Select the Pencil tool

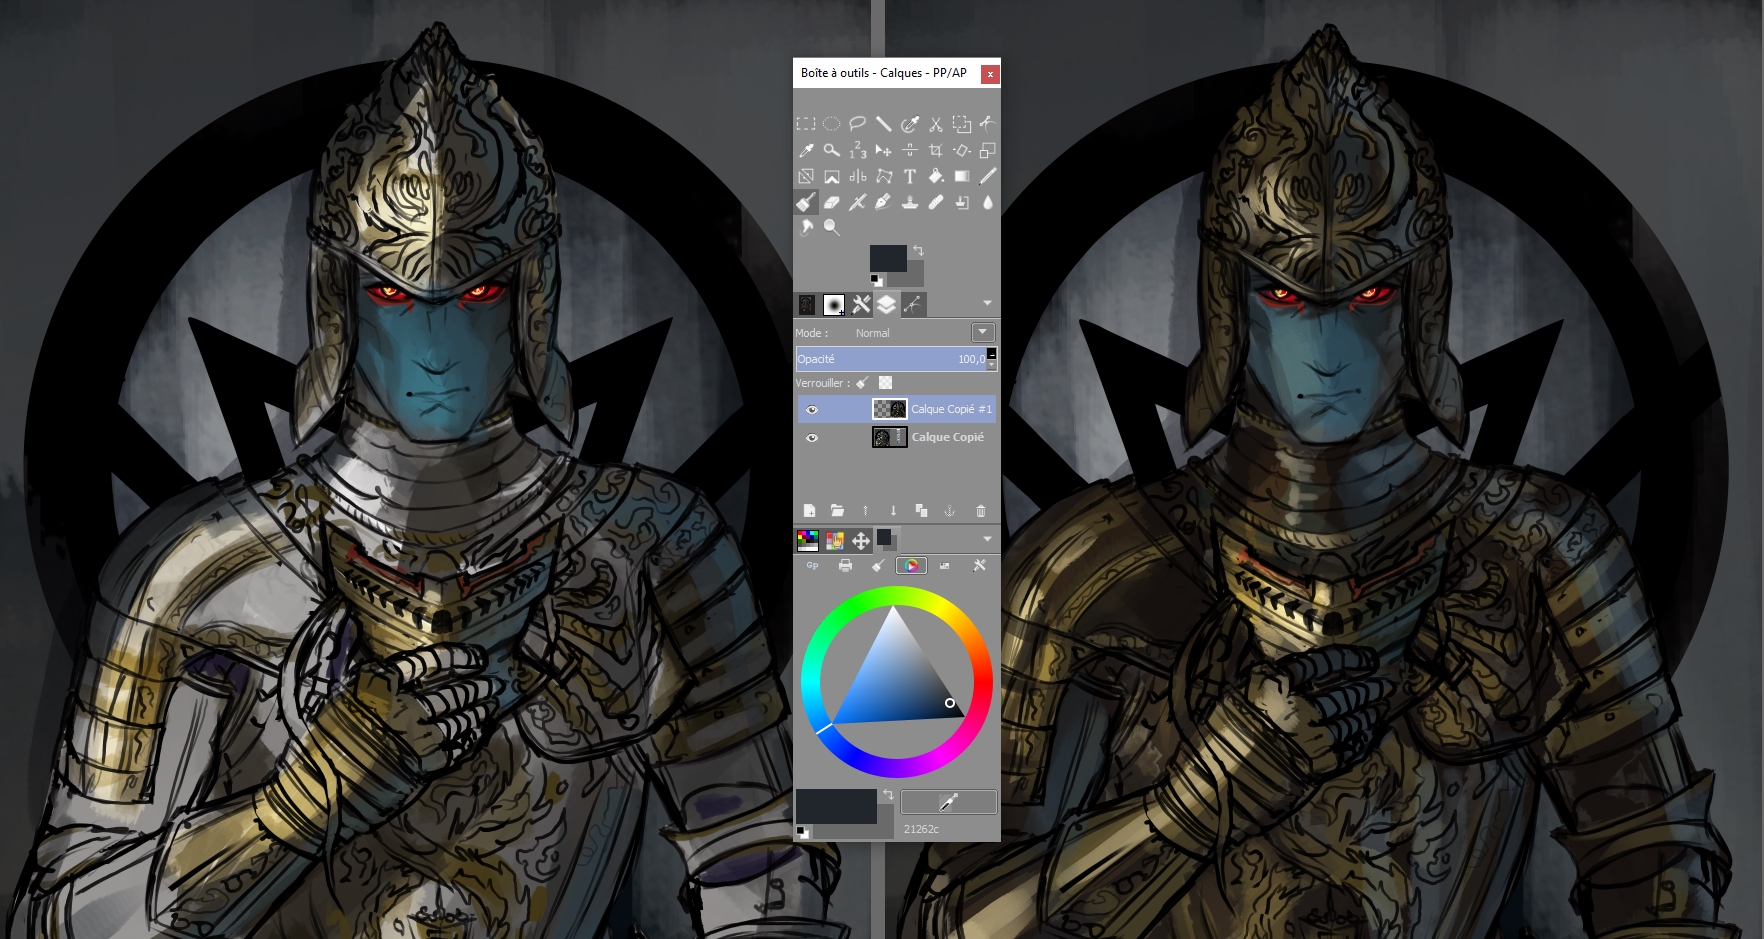click(x=988, y=177)
